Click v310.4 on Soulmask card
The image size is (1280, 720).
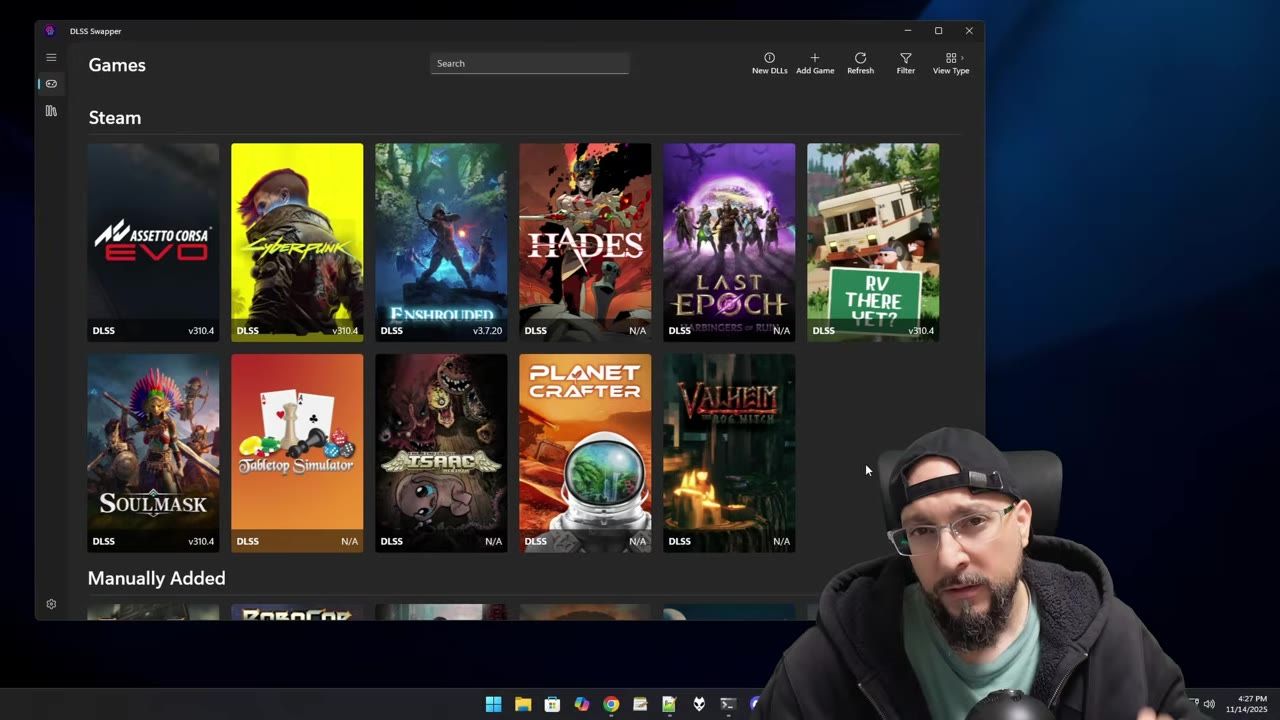click(201, 542)
